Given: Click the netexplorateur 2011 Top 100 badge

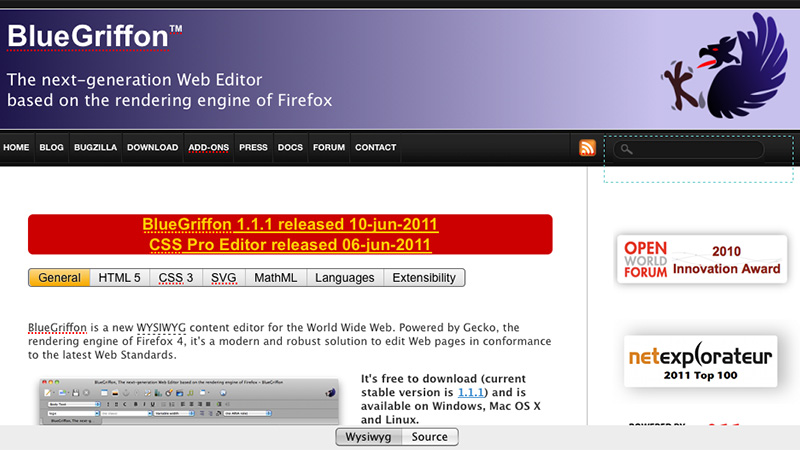Looking at the screenshot, I should [x=701, y=361].
